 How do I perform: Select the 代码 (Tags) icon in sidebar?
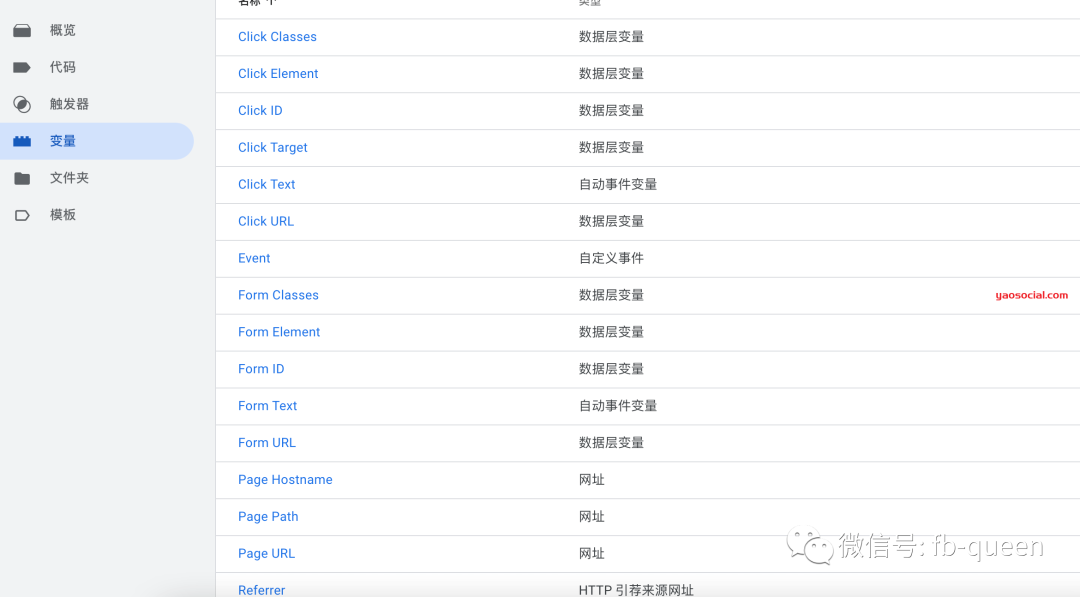[22, 67]
